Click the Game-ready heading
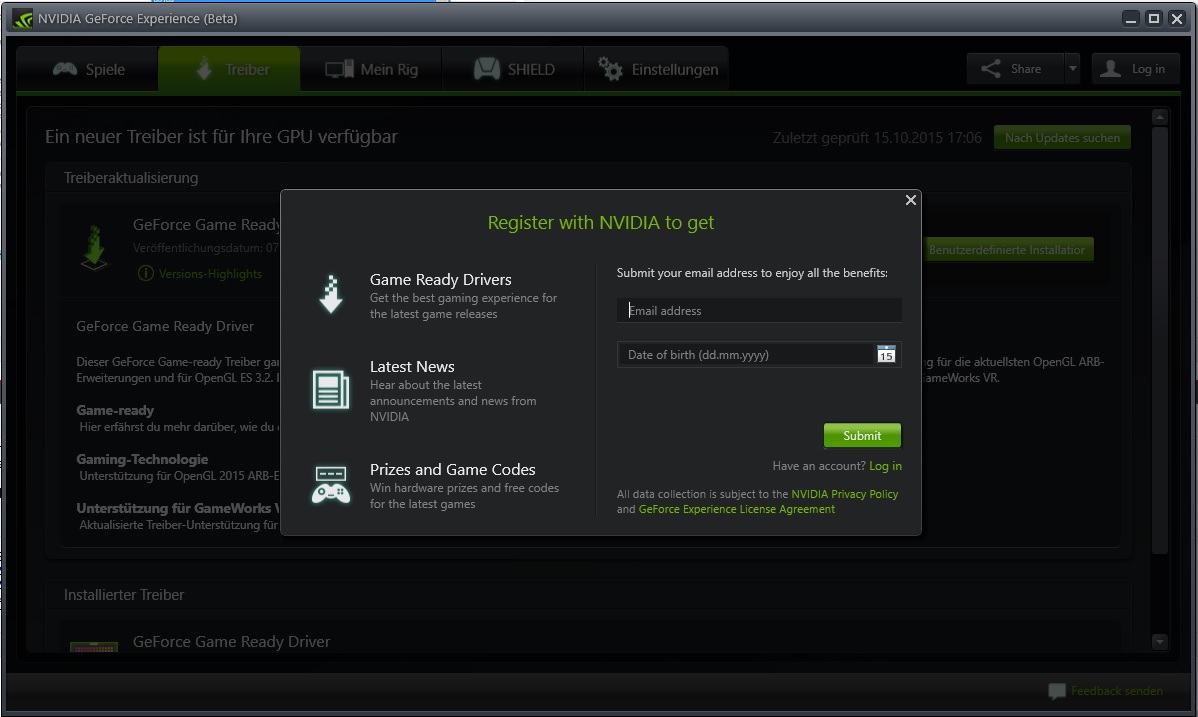 (115, 410)
